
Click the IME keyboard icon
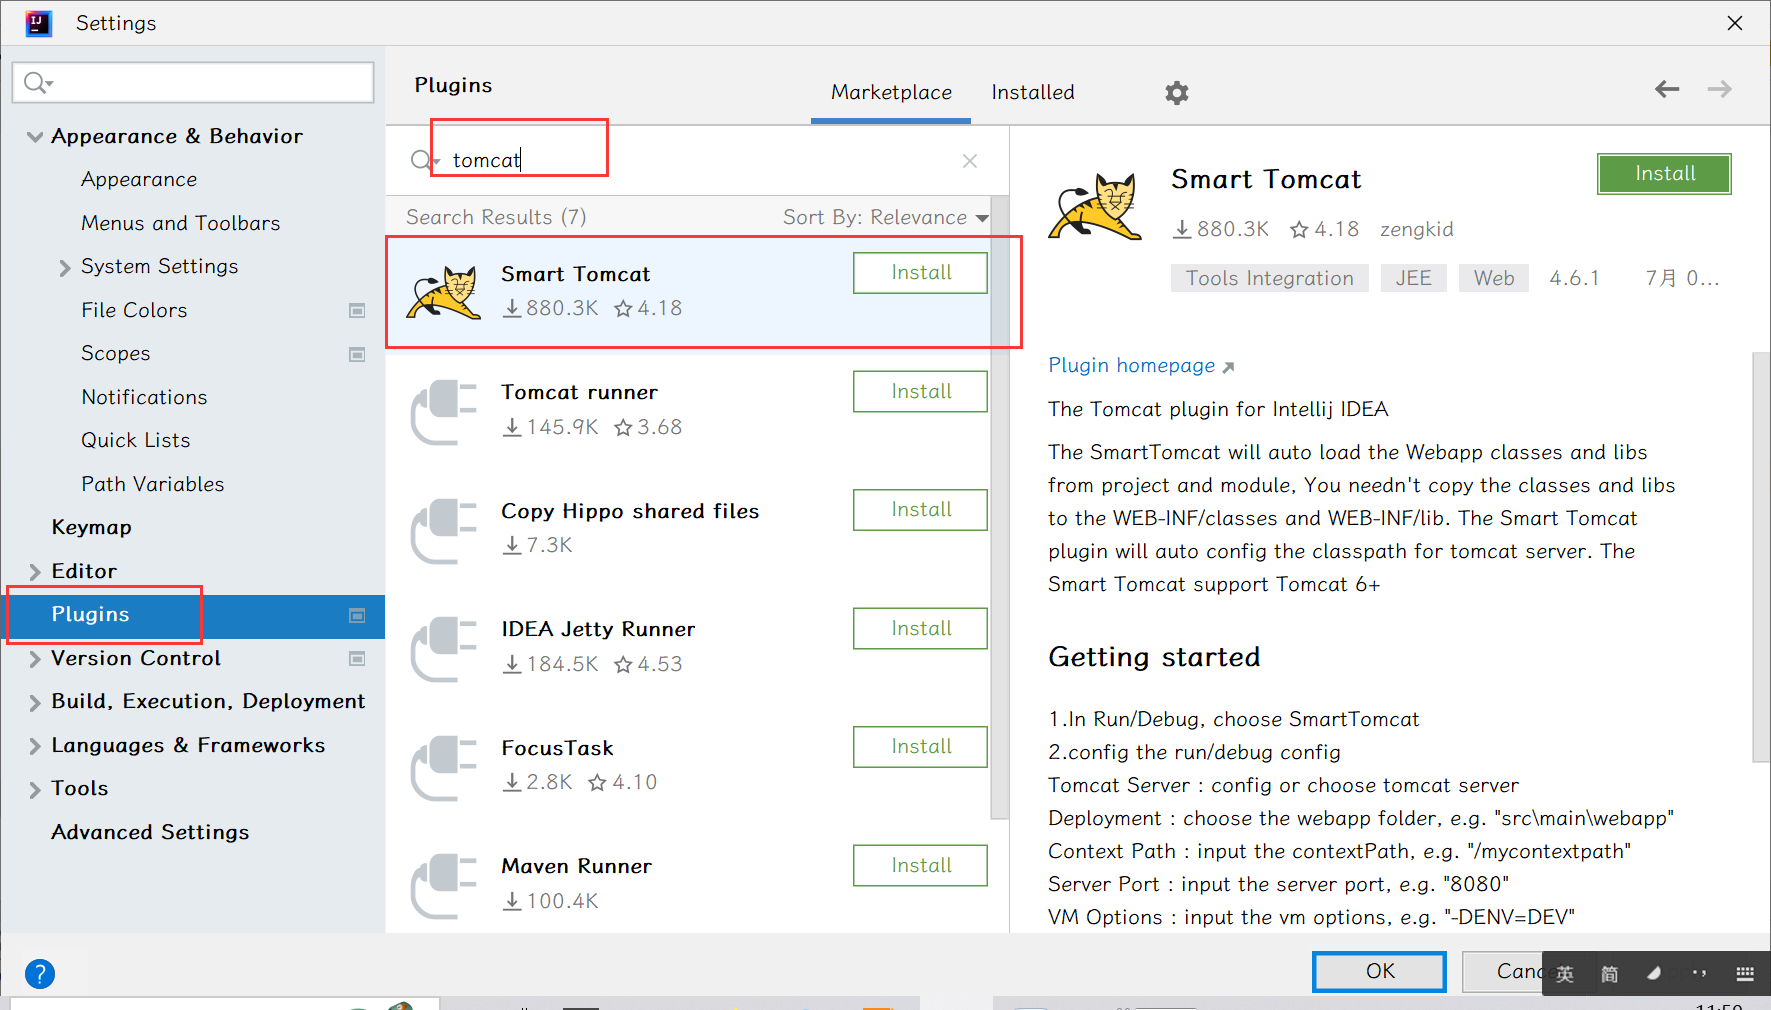click(x=1745, y=974)
